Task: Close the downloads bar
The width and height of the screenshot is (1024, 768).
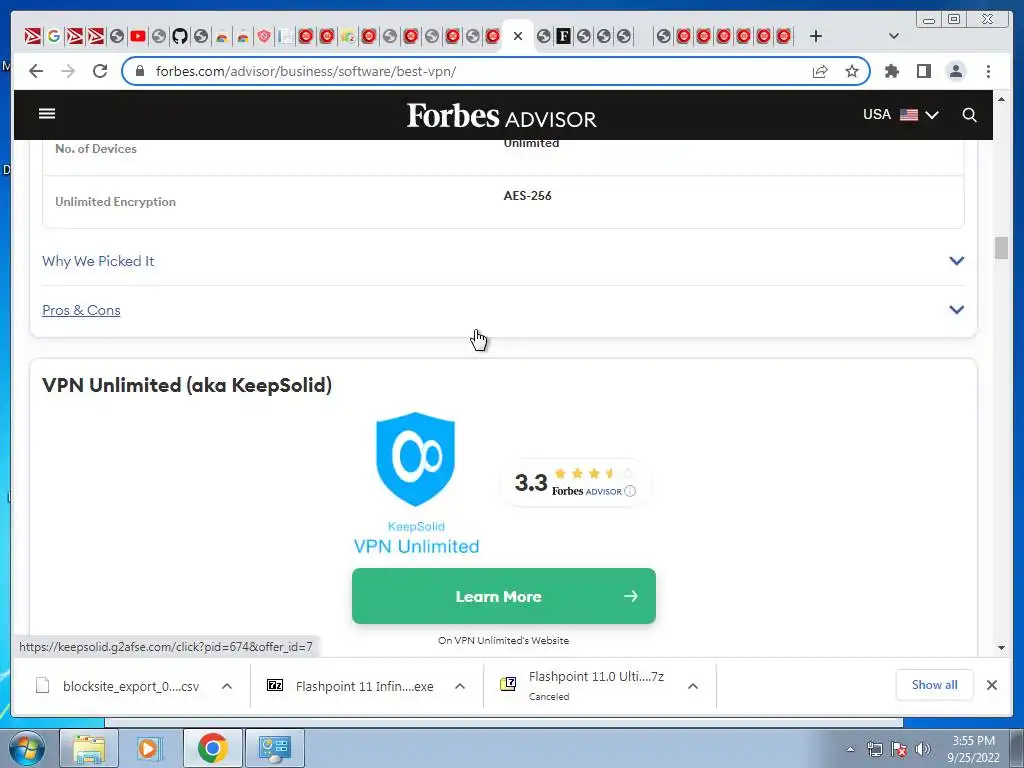Action: tap(991, 684)
